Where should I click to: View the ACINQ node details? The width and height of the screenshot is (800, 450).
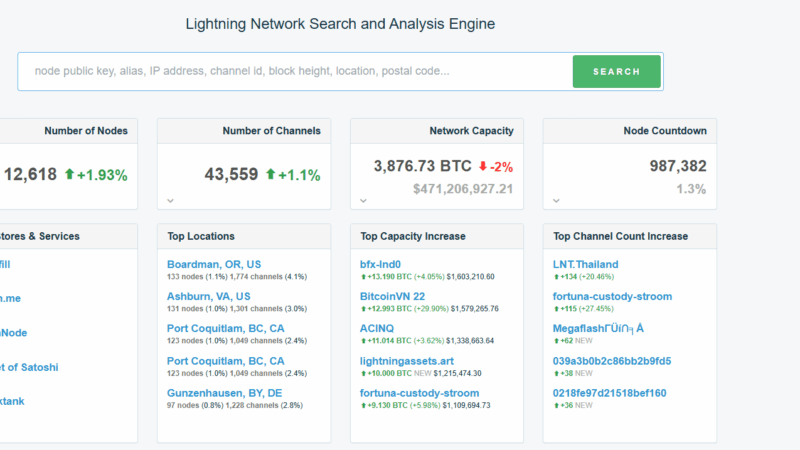point(378,329)
